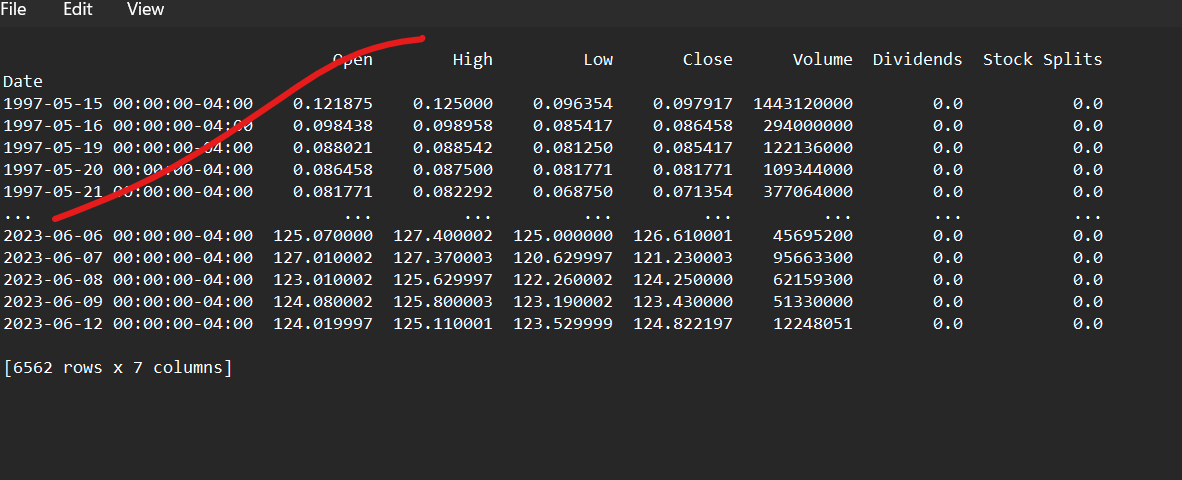This screenshot has height=480, width=1182.
Task: Click the Date index label
Action: click(x=23, y=81)
